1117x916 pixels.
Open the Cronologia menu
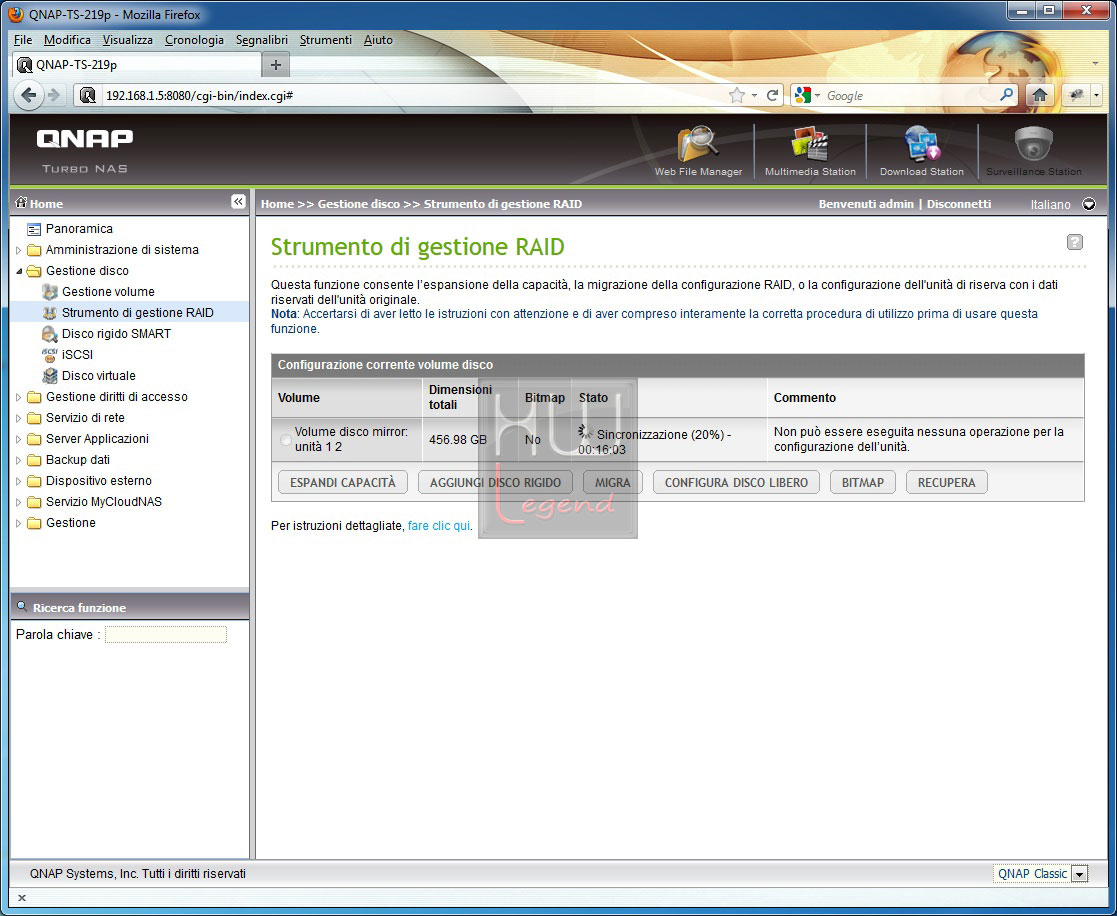(x=194, y=40)
